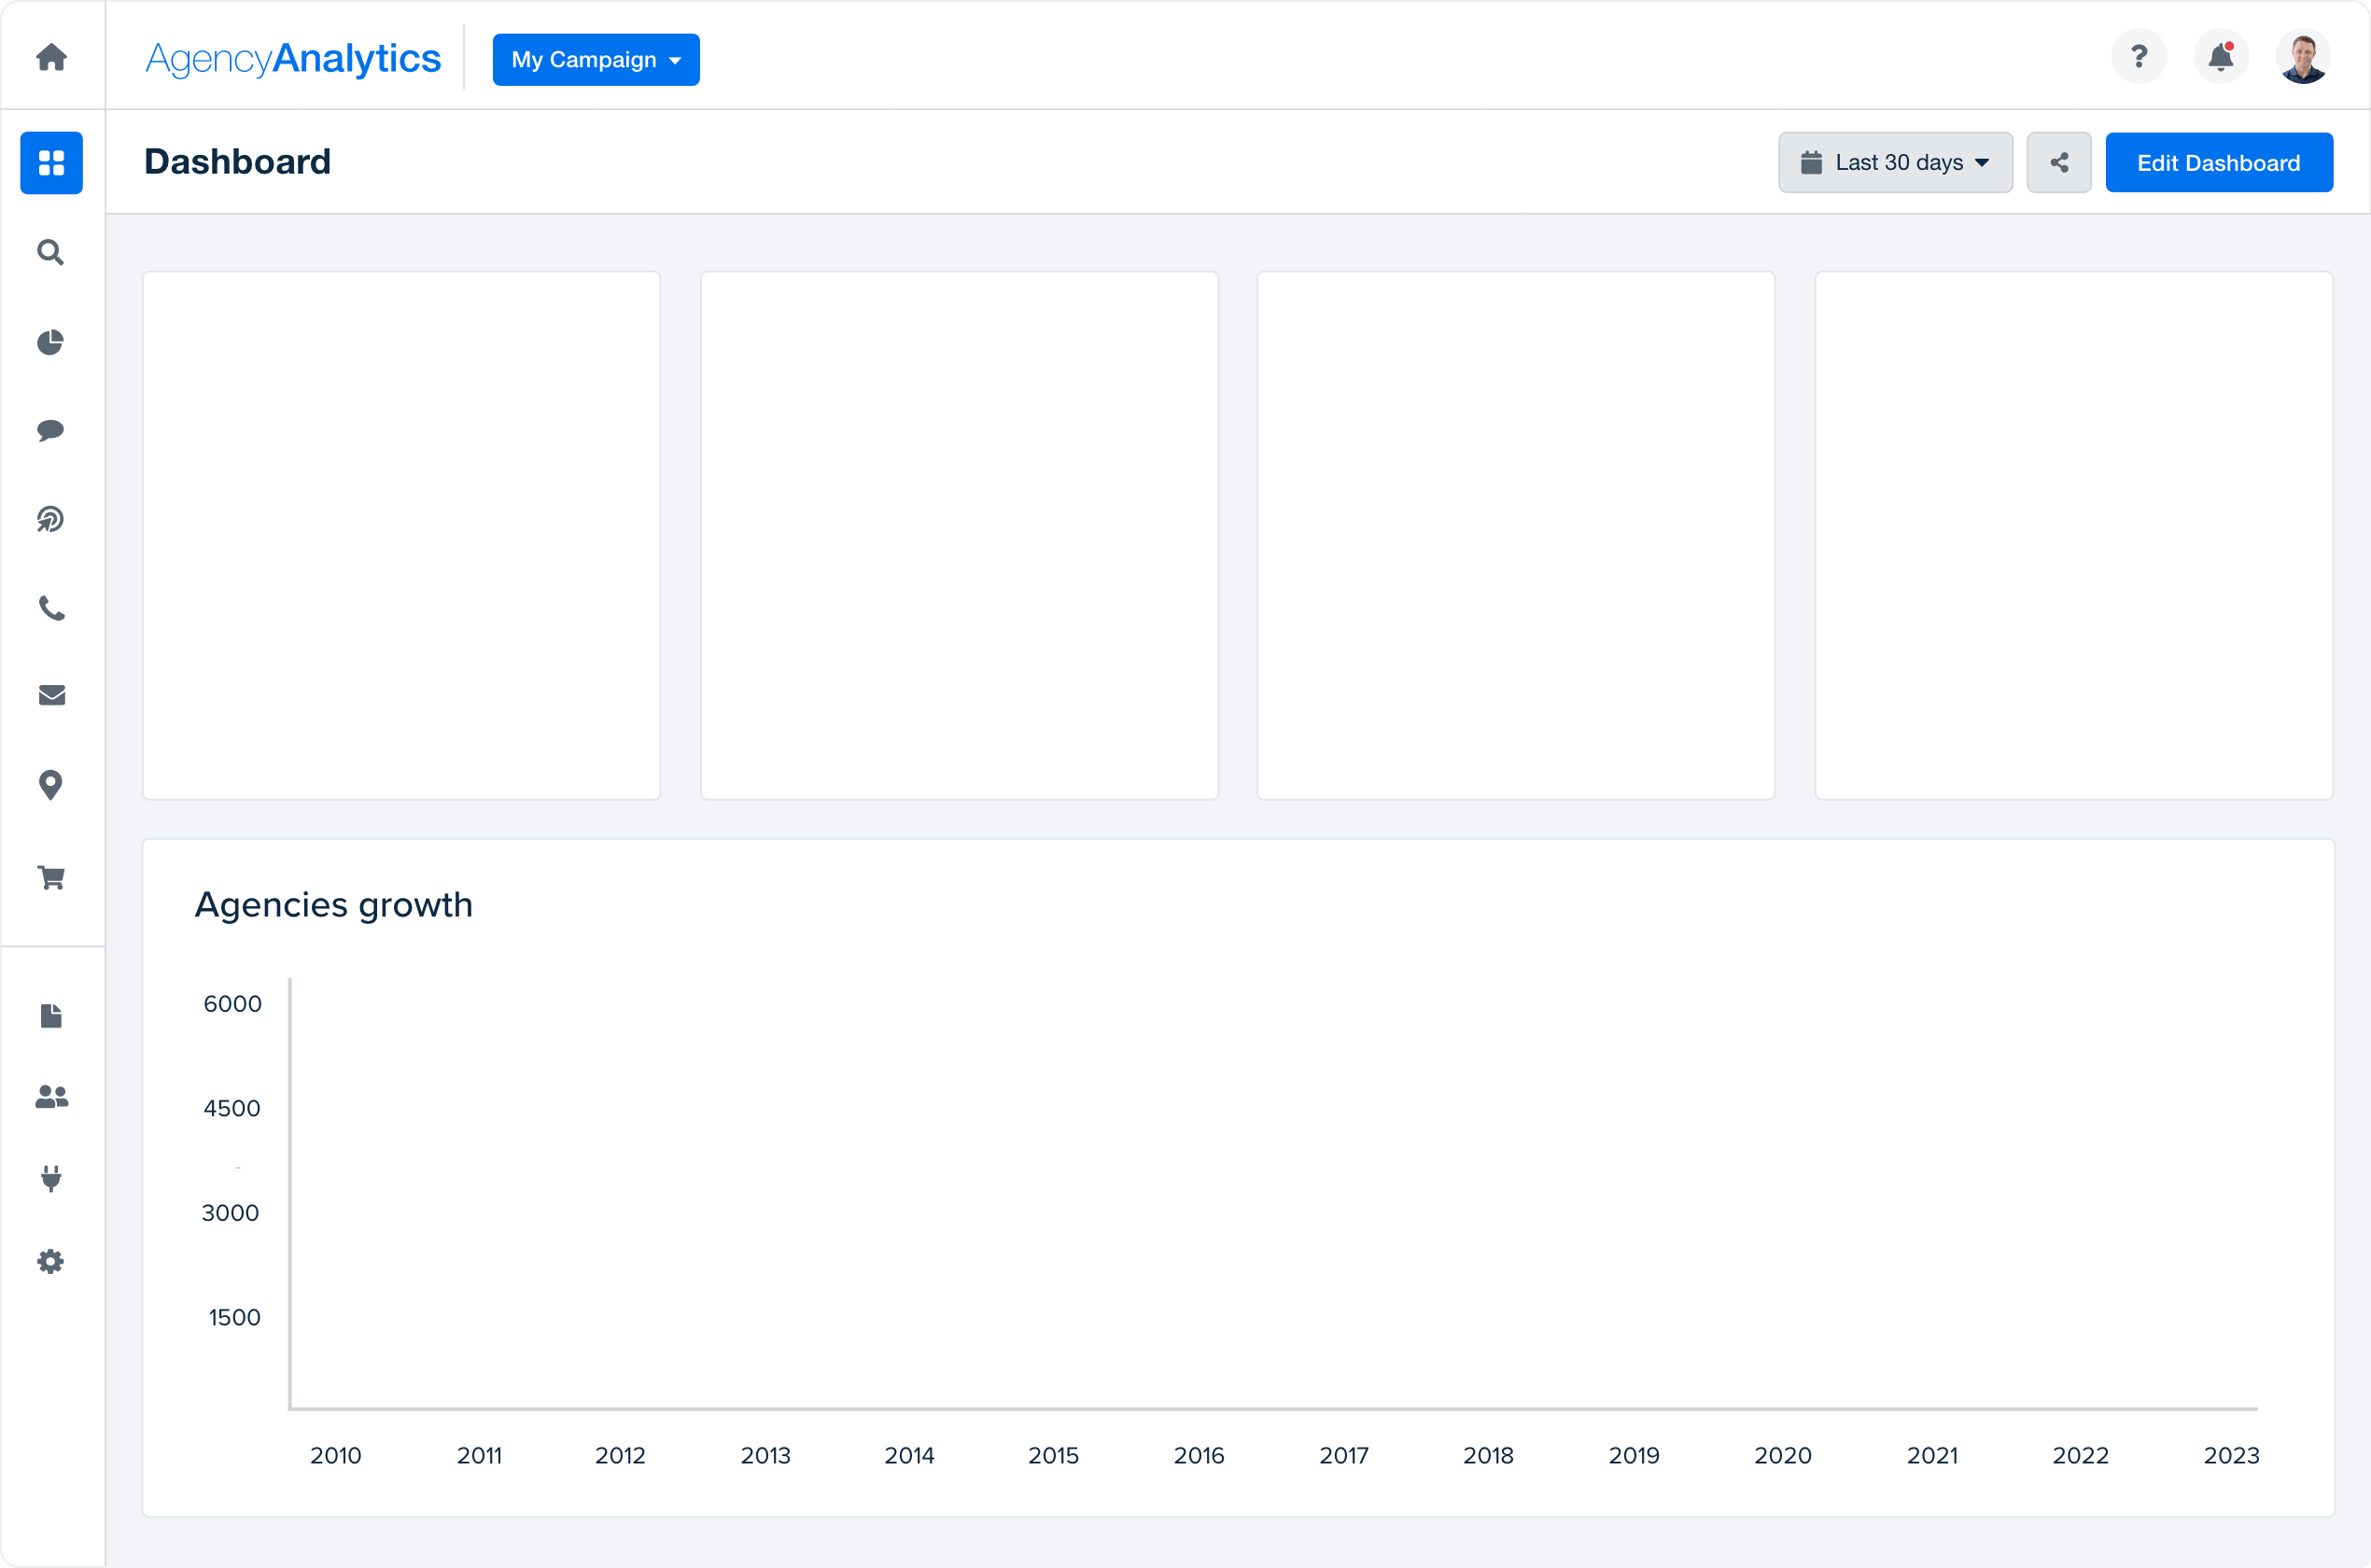Viewport: 2371px width, 1568px height.
Task: Click the notification bell icon
Action: pyautogui.click(x=2221, y=56)
